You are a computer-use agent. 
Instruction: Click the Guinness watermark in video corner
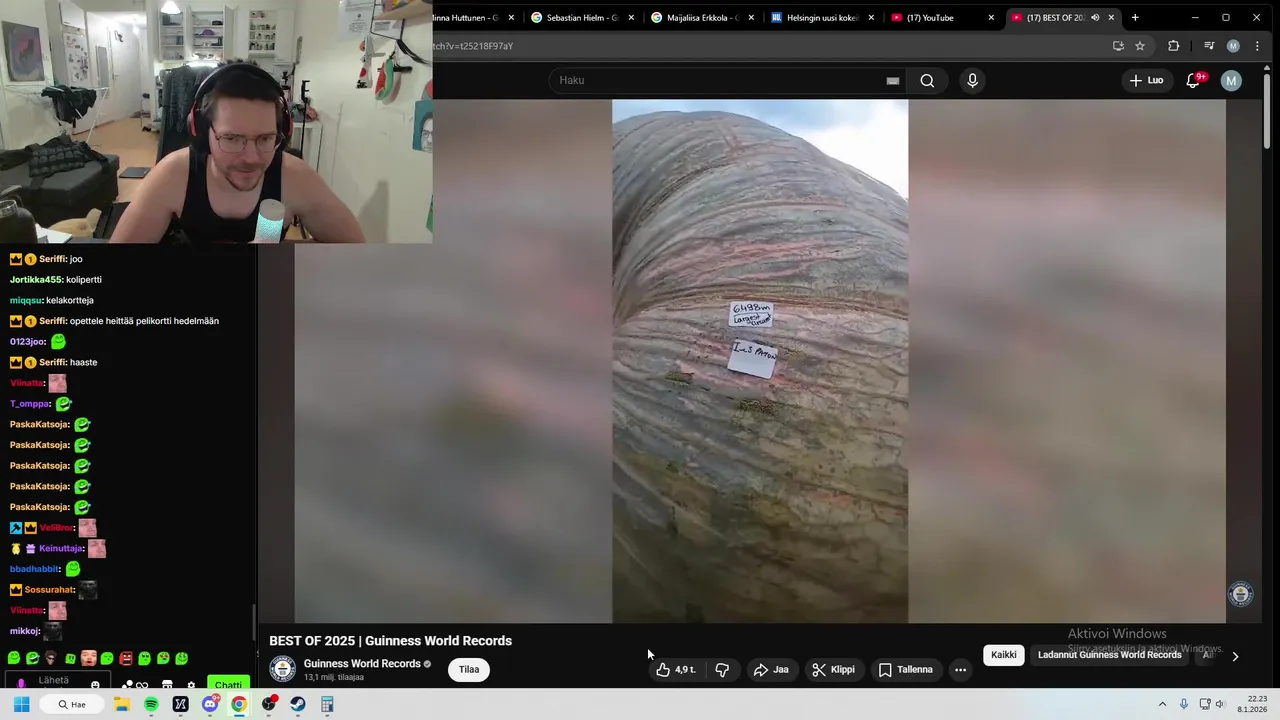[1240, 594]
